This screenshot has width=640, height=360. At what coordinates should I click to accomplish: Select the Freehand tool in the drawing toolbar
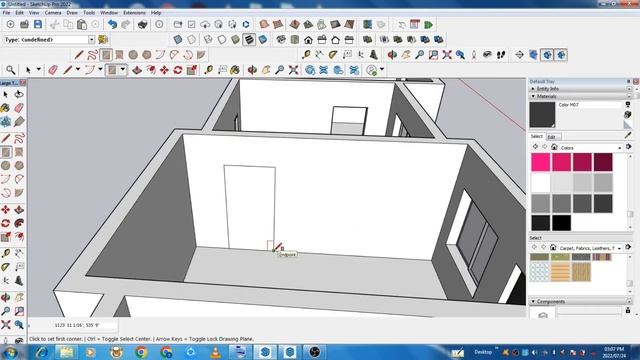point(93,55)
